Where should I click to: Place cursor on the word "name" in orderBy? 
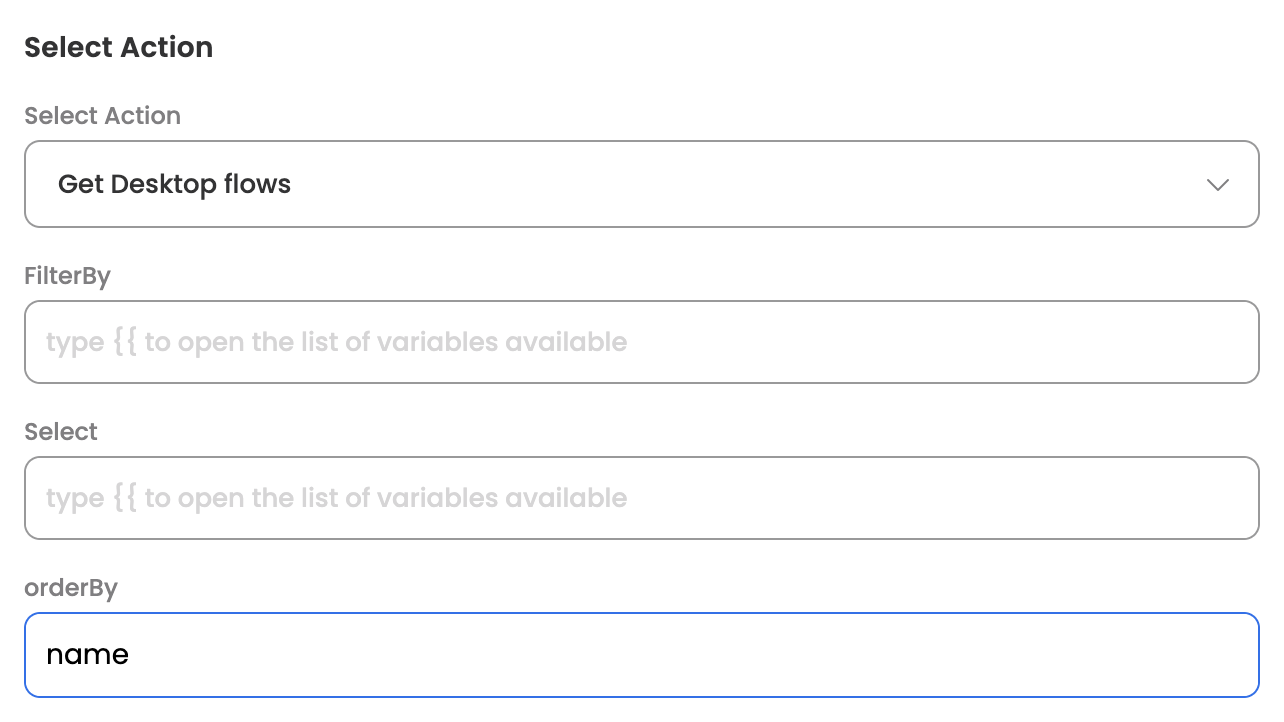pyautogui.click(x=87, y=655)
